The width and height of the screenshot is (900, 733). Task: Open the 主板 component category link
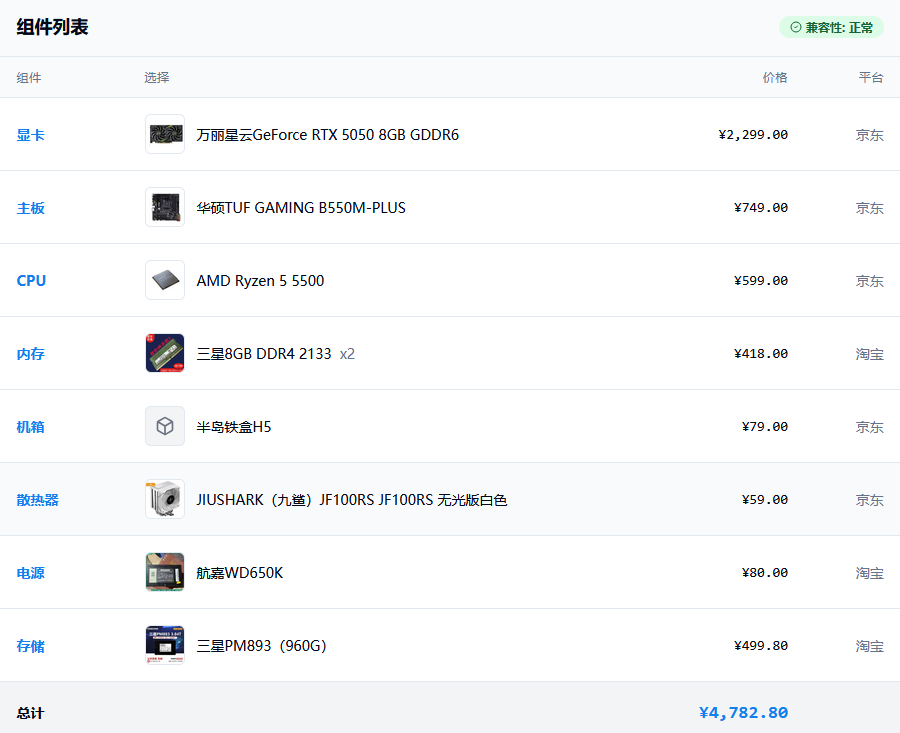30,208
